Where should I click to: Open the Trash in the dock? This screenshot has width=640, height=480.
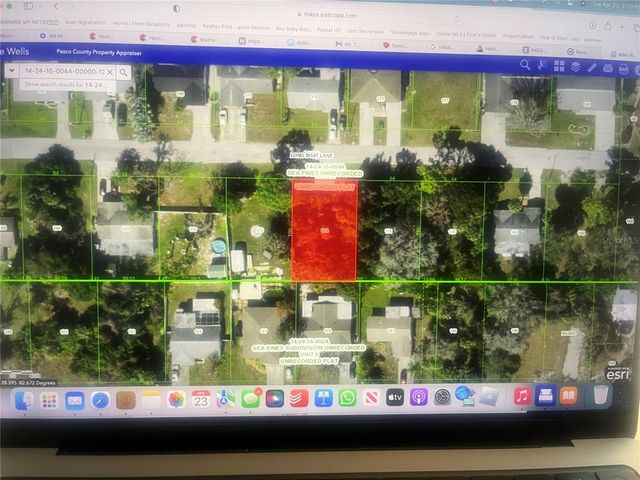600,397
